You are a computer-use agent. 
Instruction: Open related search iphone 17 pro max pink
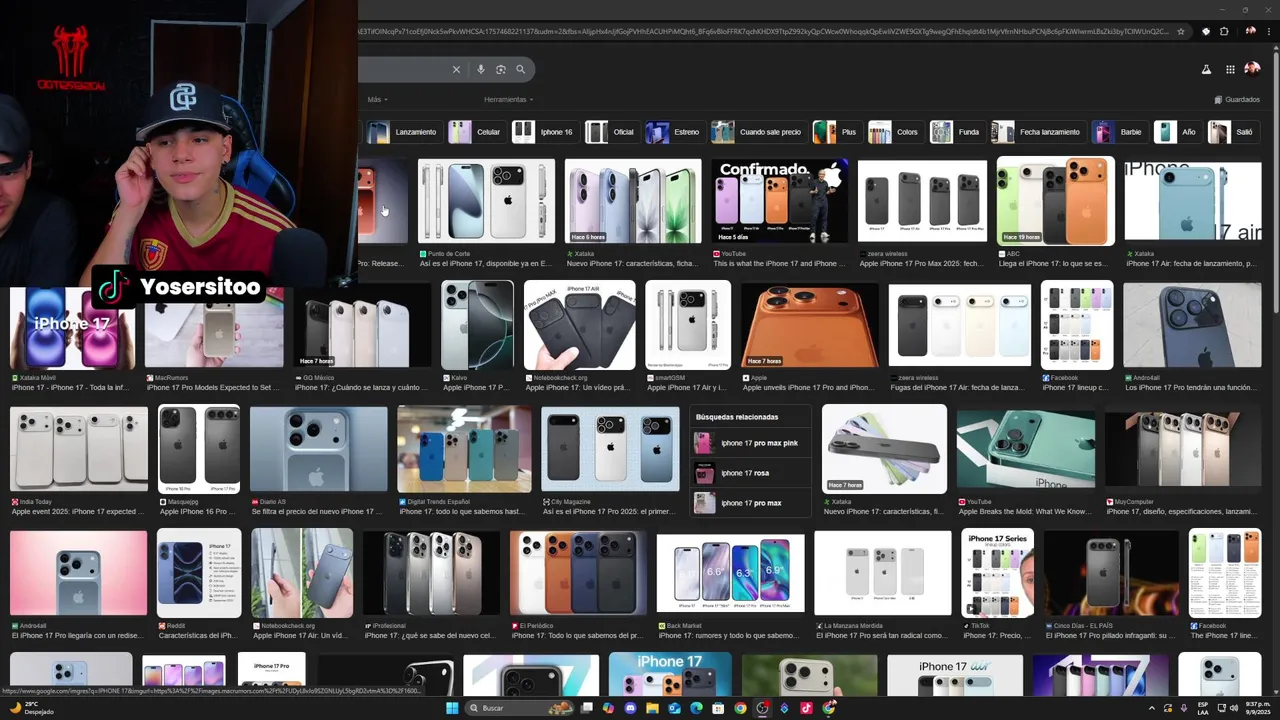[x=750, y=443]
